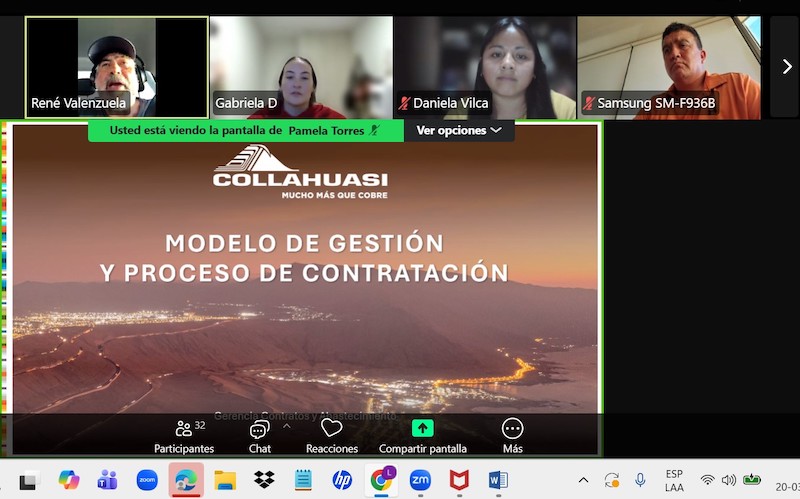This screenshot has width=800, height=499.
Task: Open the HP app in taskbar
Action: pos(342,480)
